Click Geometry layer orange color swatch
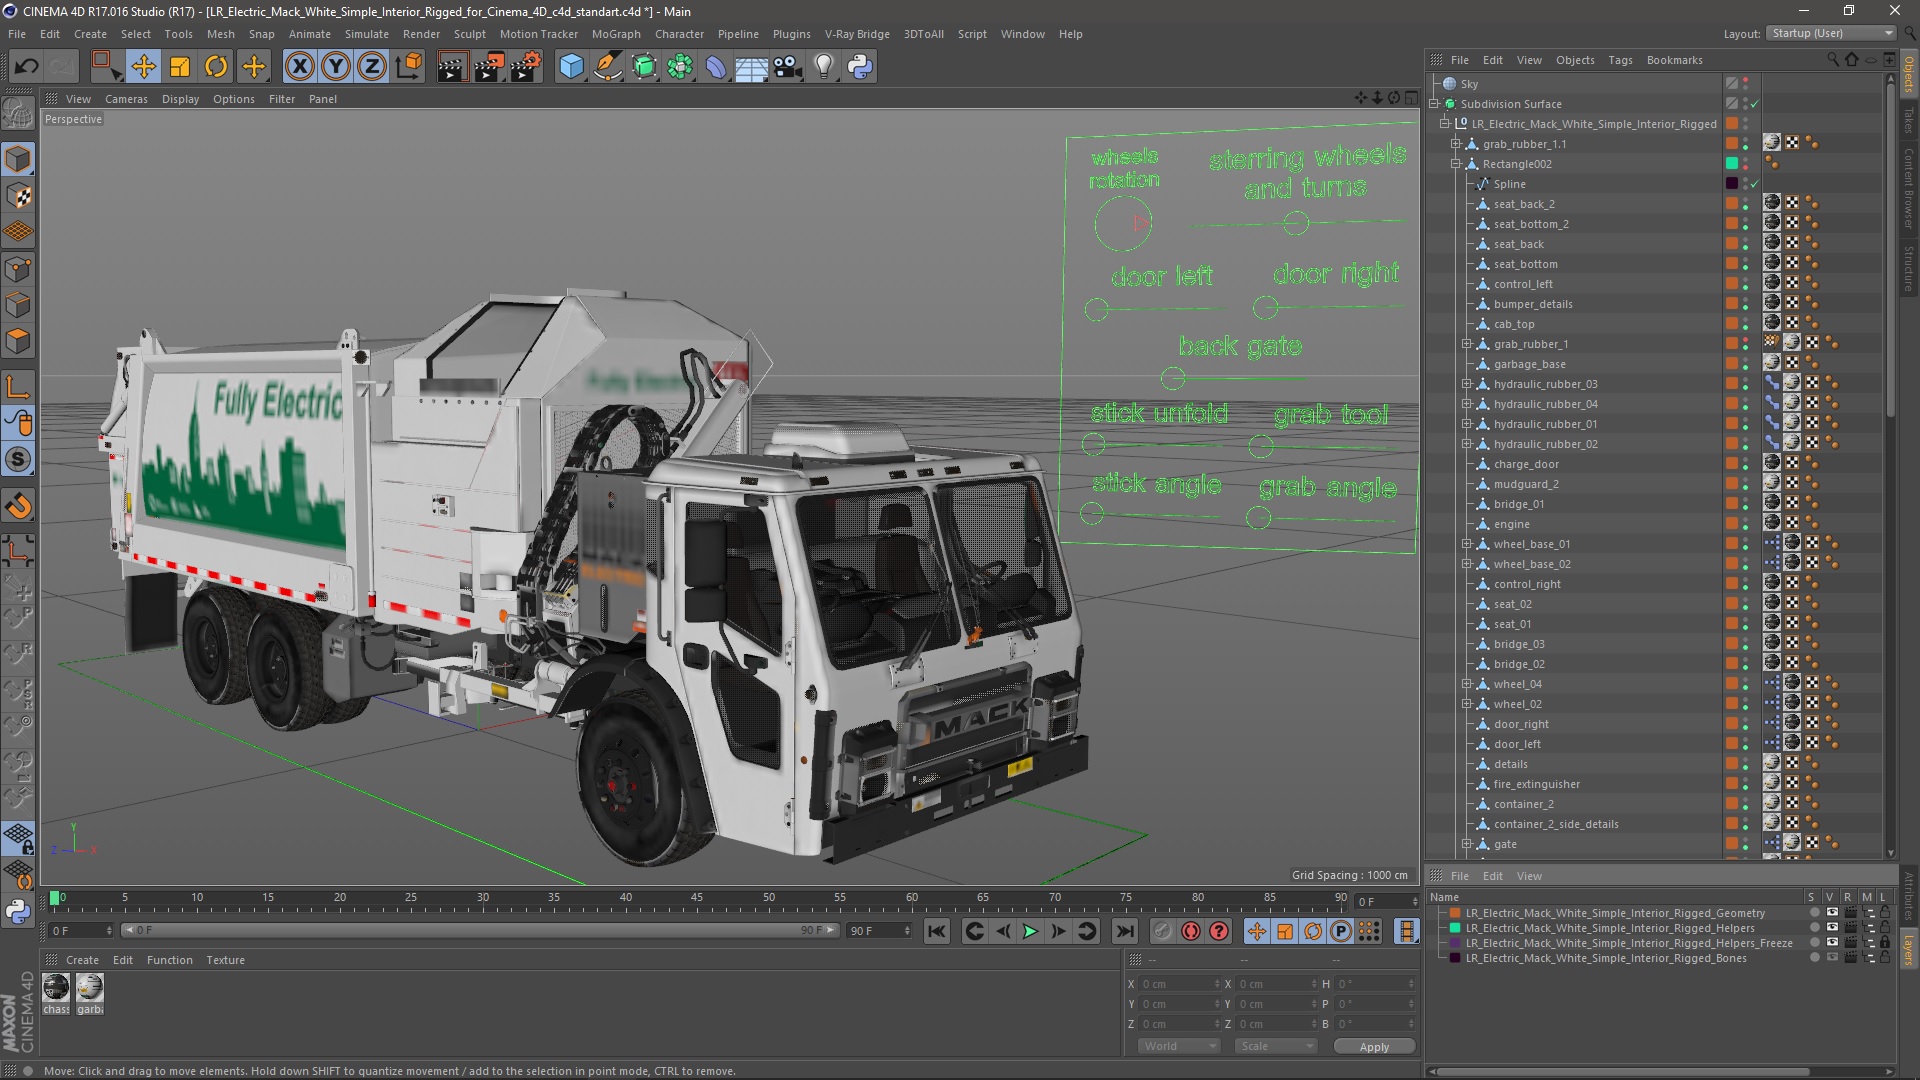 (1456, 913)
